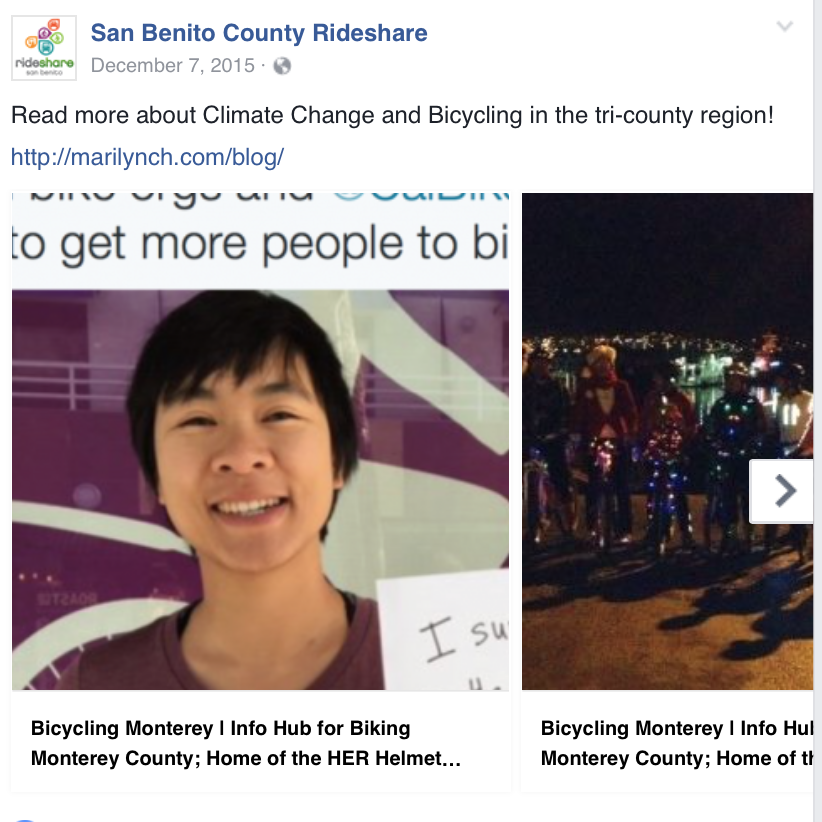Click the 'to get more people' banner text

[260, 244]
